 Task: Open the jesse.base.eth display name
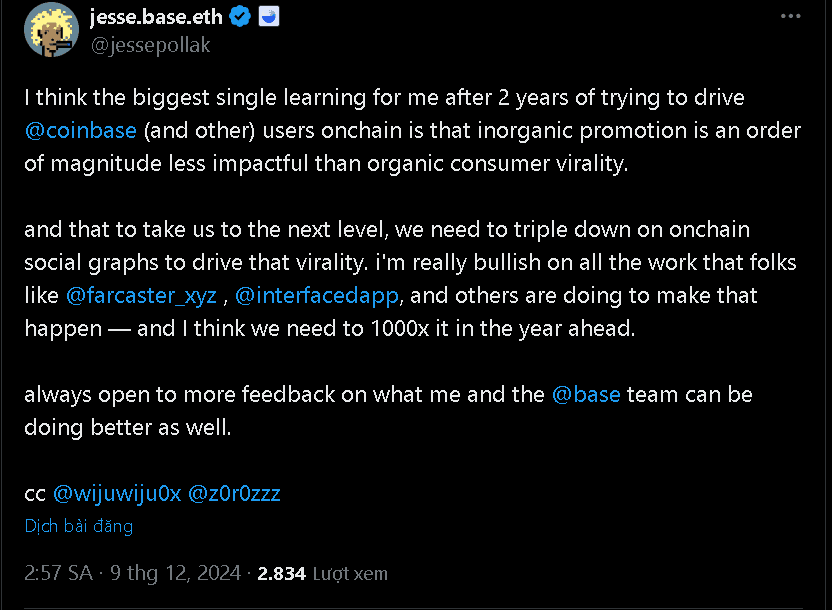point(155,17)
